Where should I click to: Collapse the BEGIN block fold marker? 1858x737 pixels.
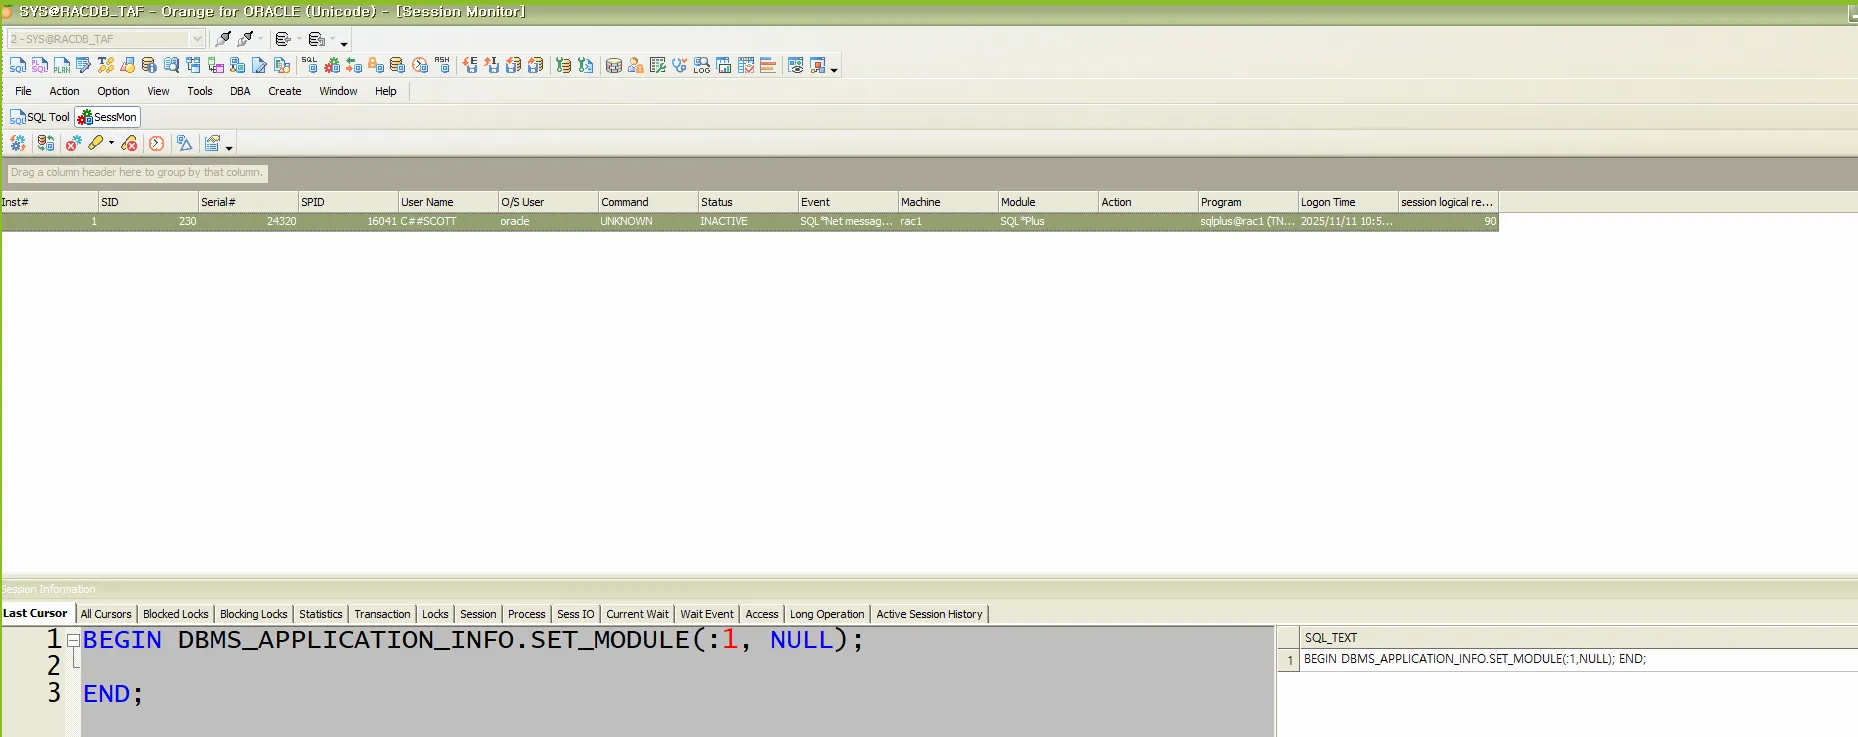pos(73,640)
